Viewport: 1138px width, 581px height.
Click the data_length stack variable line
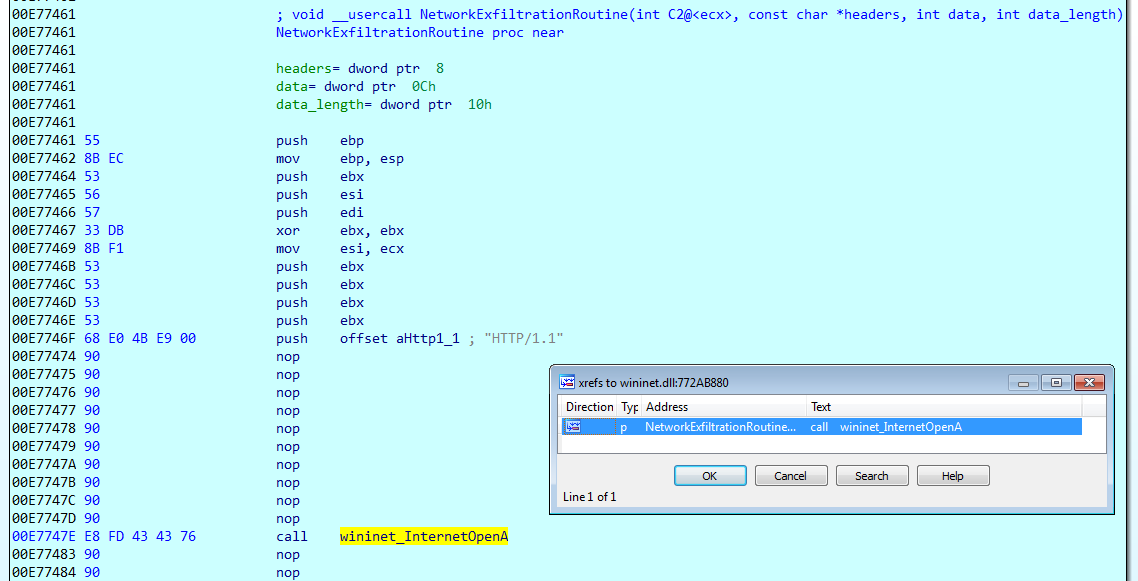click(318, 104)
